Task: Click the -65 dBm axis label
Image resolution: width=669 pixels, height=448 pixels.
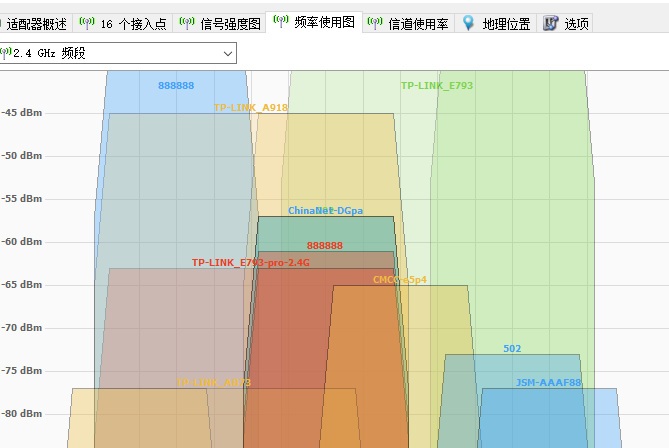Action: tap(22, 285)
